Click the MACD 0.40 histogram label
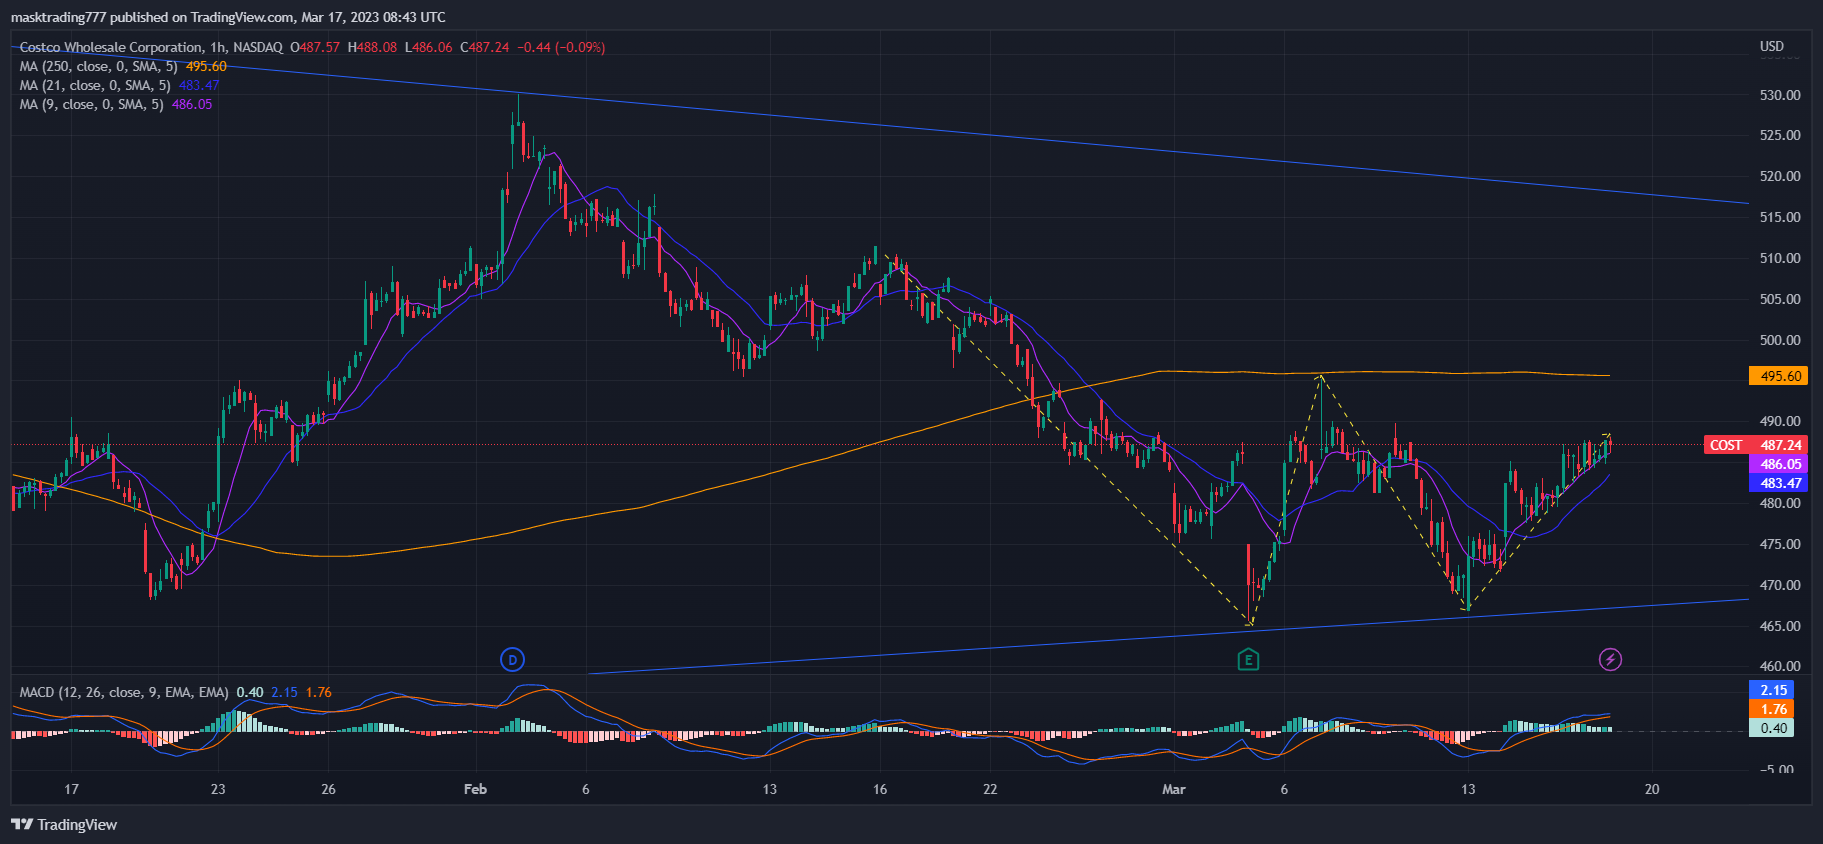This screenshot has width=1823, height=844. tap(1771, 728)
